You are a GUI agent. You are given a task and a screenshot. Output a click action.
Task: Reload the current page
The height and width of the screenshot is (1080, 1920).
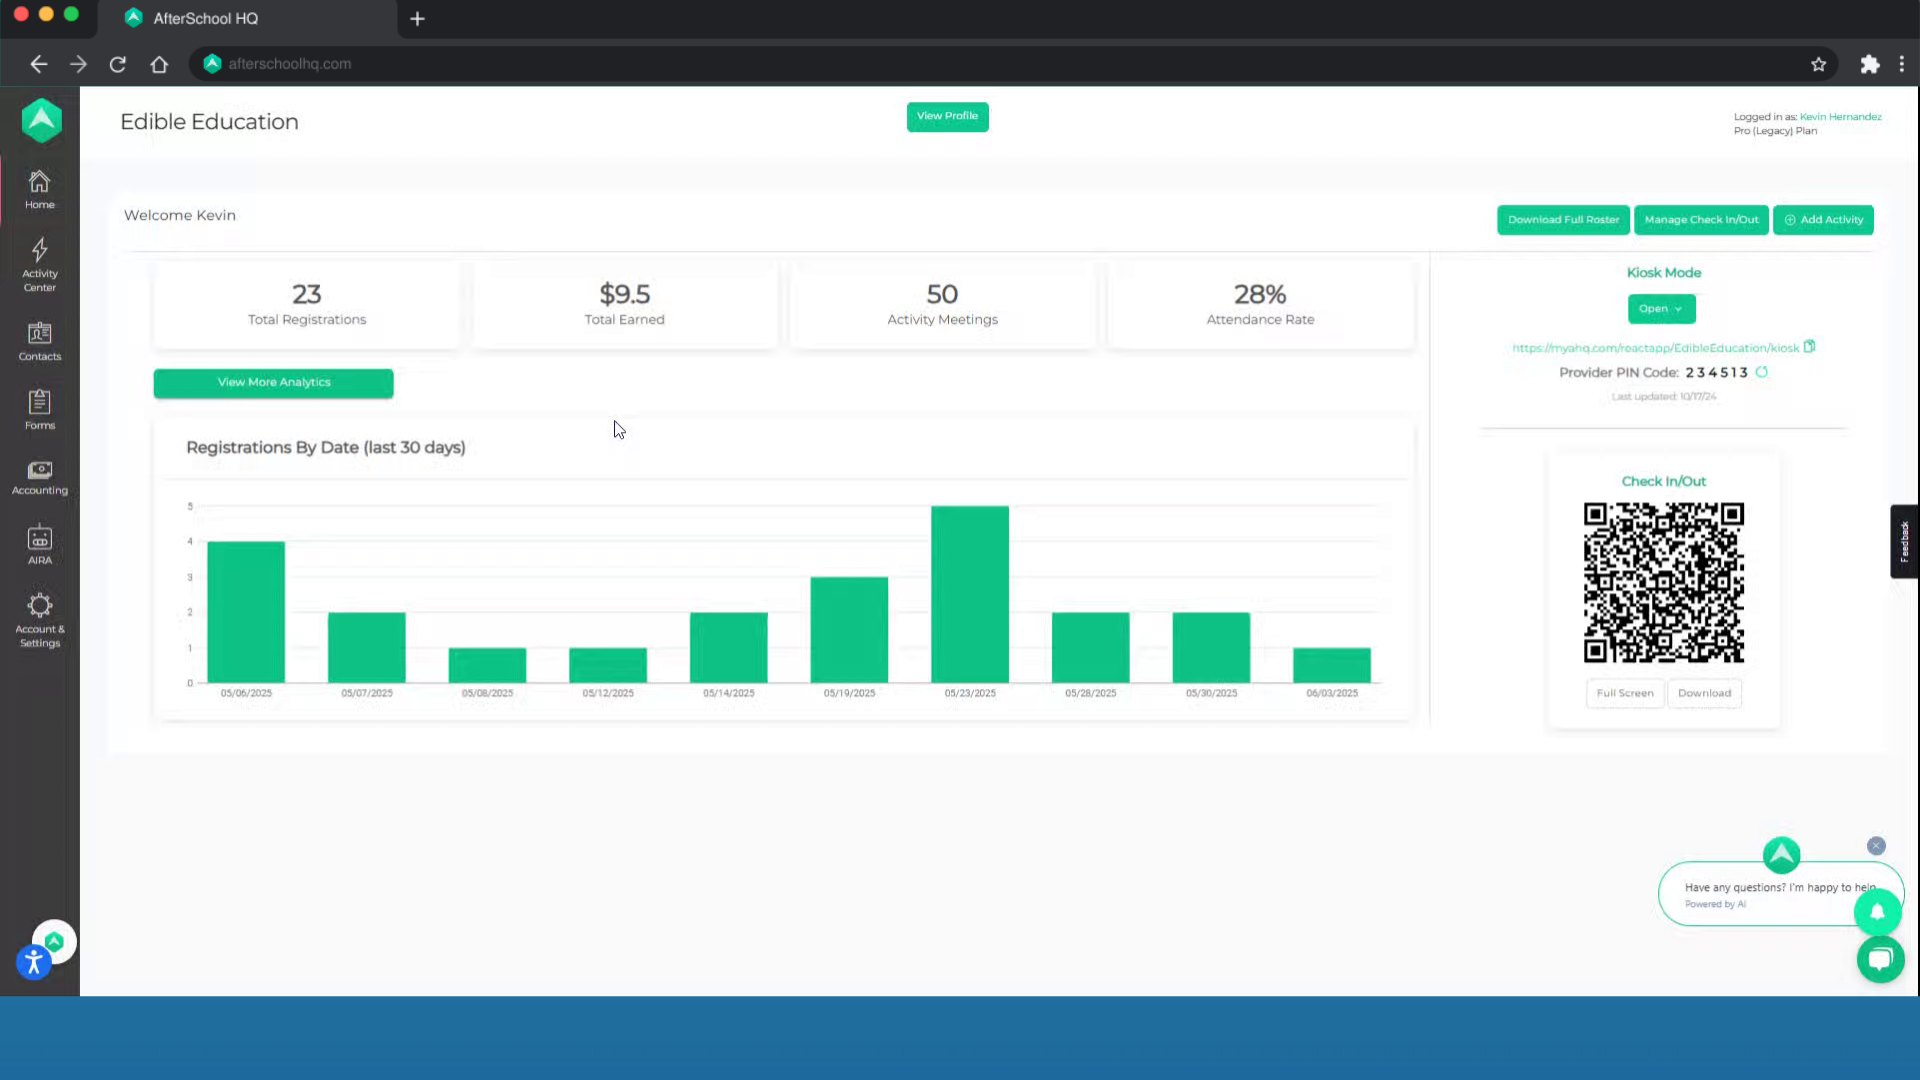tap(118, 64)
